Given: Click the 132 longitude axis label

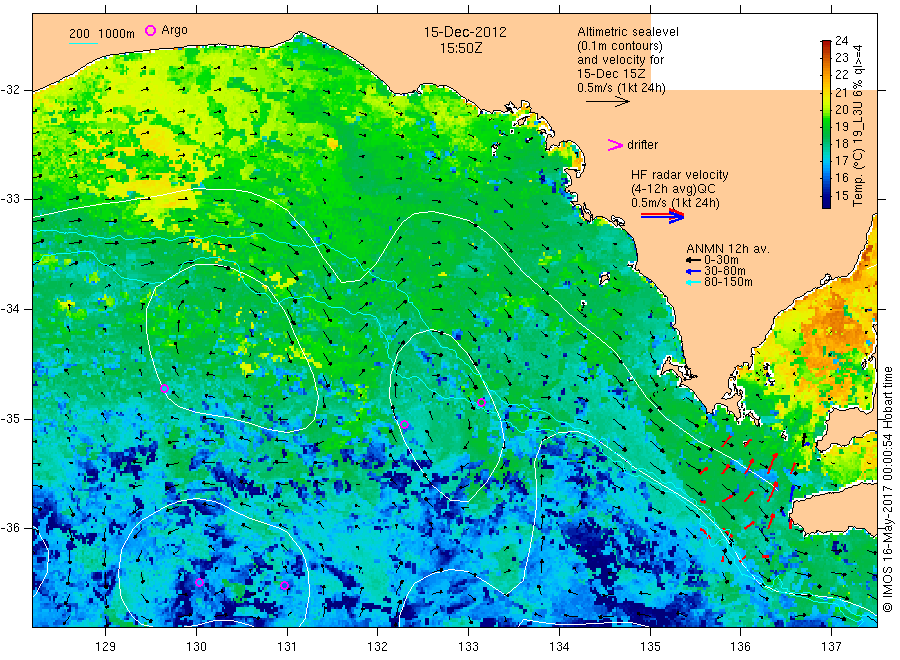Looking at the screenshot, I should [378, 647].
